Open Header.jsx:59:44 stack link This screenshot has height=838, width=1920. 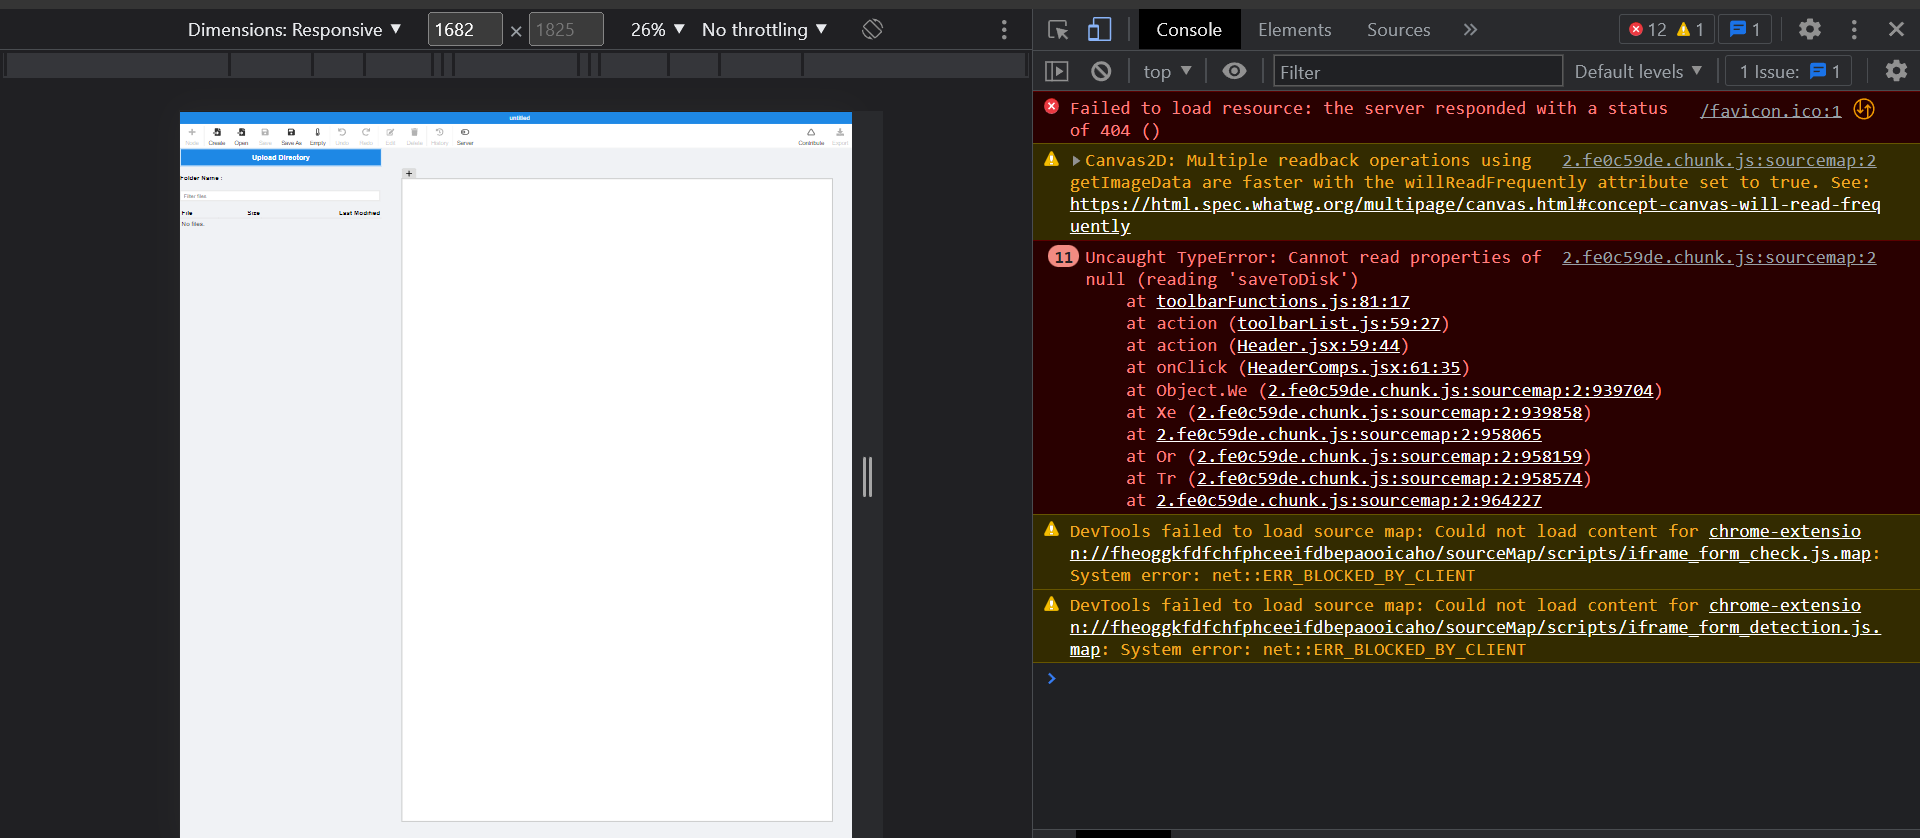tap(1318, 345)
